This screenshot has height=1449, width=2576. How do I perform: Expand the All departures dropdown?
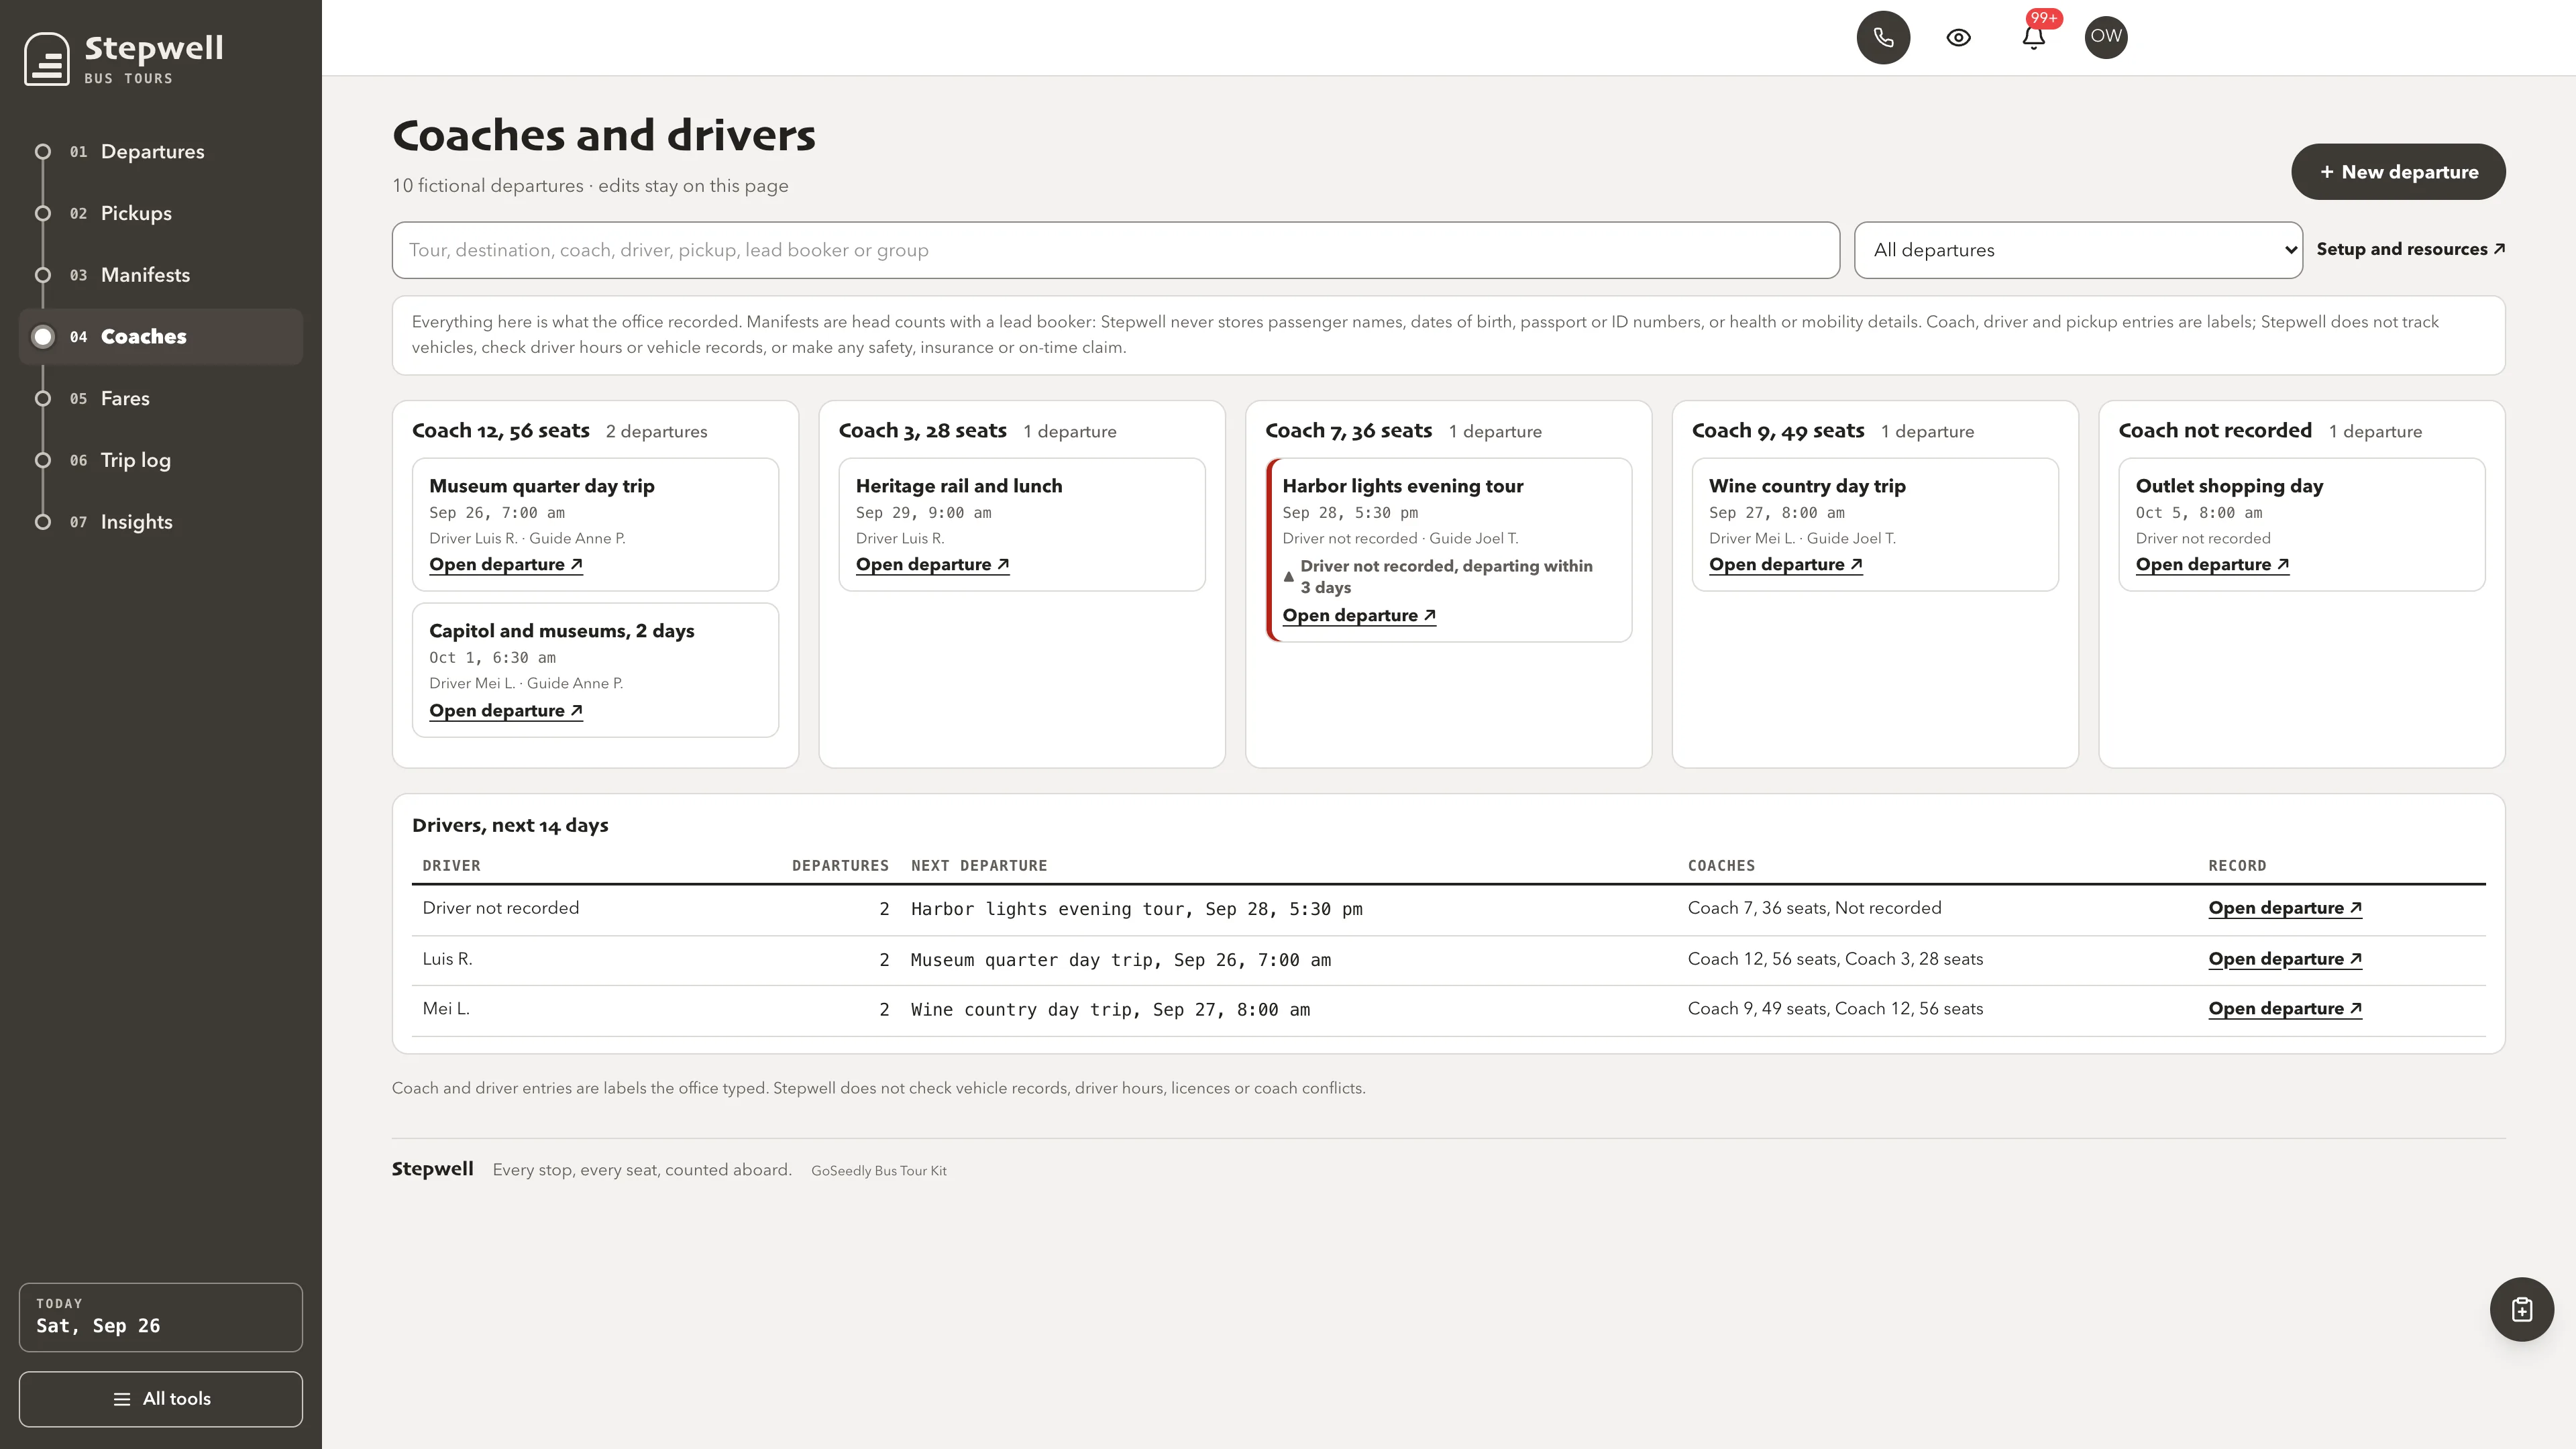pyautogui.click(x=2078, y=250)
